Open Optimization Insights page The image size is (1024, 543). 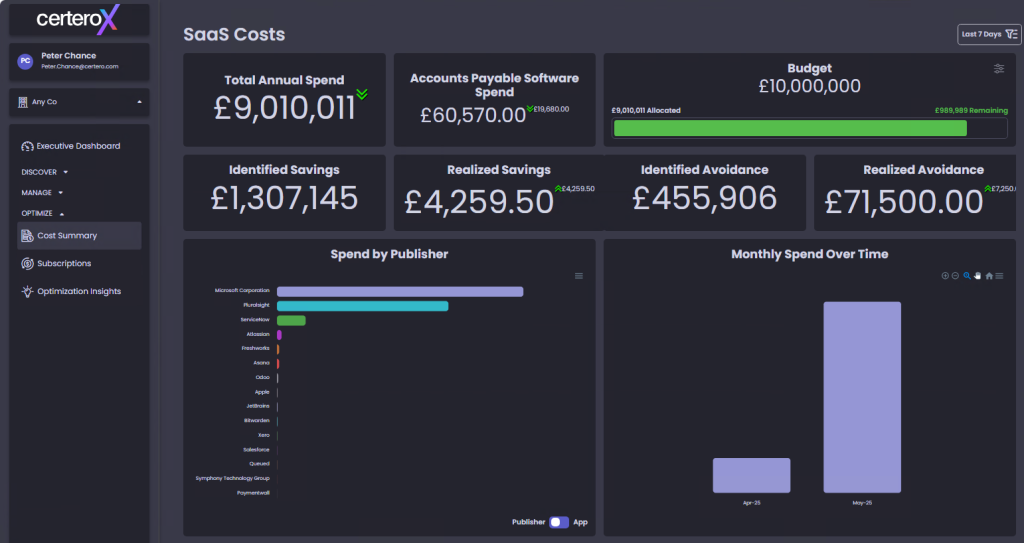coord(79,291)
